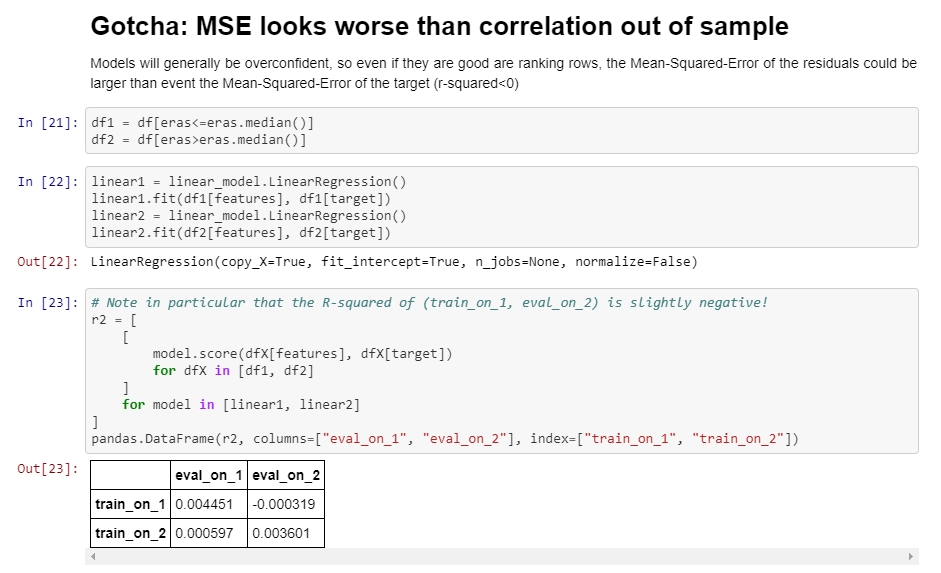Click the LinearRegression(copy_X=True...) output text
941x573 pixels.
pos(394,262)
